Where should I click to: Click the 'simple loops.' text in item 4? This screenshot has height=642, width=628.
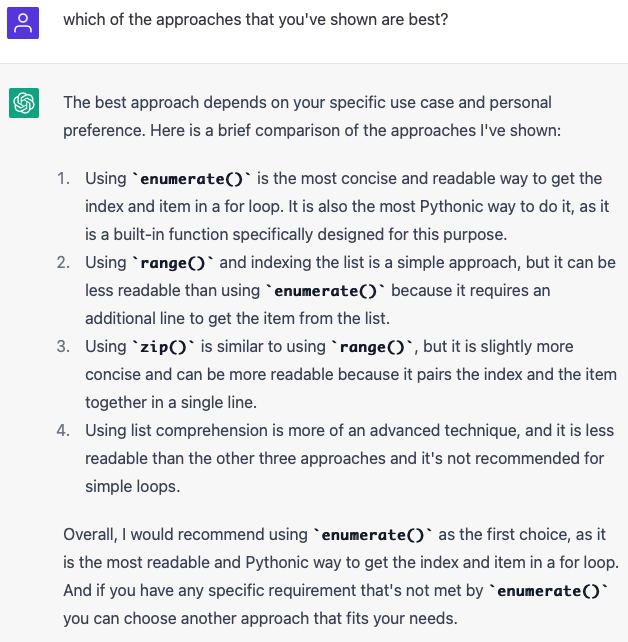[133, 487]
